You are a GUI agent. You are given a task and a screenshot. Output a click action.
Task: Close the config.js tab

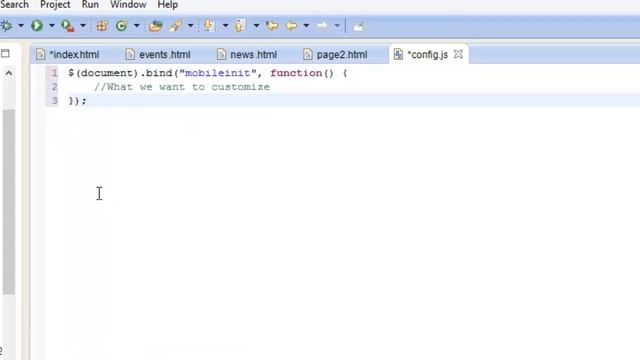[x=458, y=54]
